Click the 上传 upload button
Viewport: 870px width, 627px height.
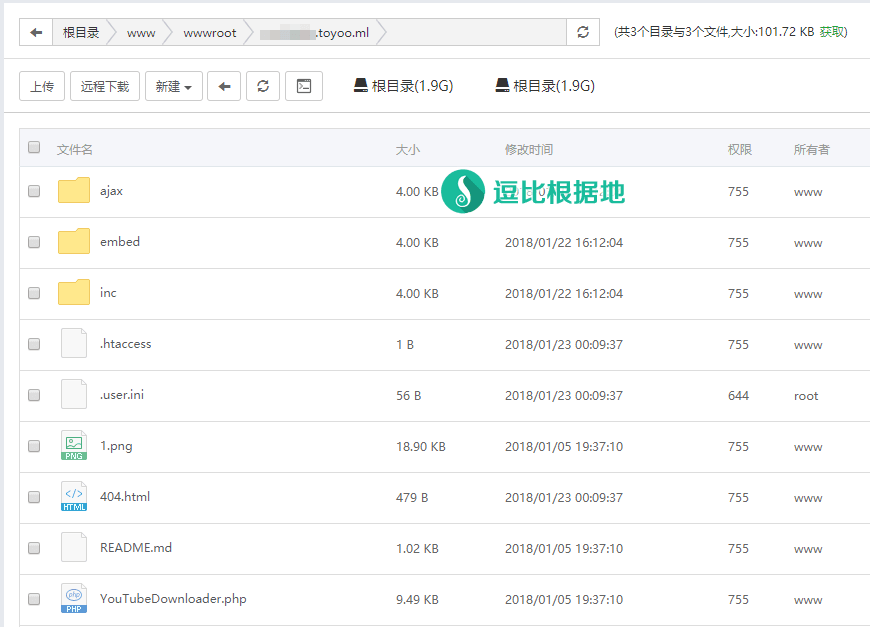pyautogui.click(x=42, y=87)
